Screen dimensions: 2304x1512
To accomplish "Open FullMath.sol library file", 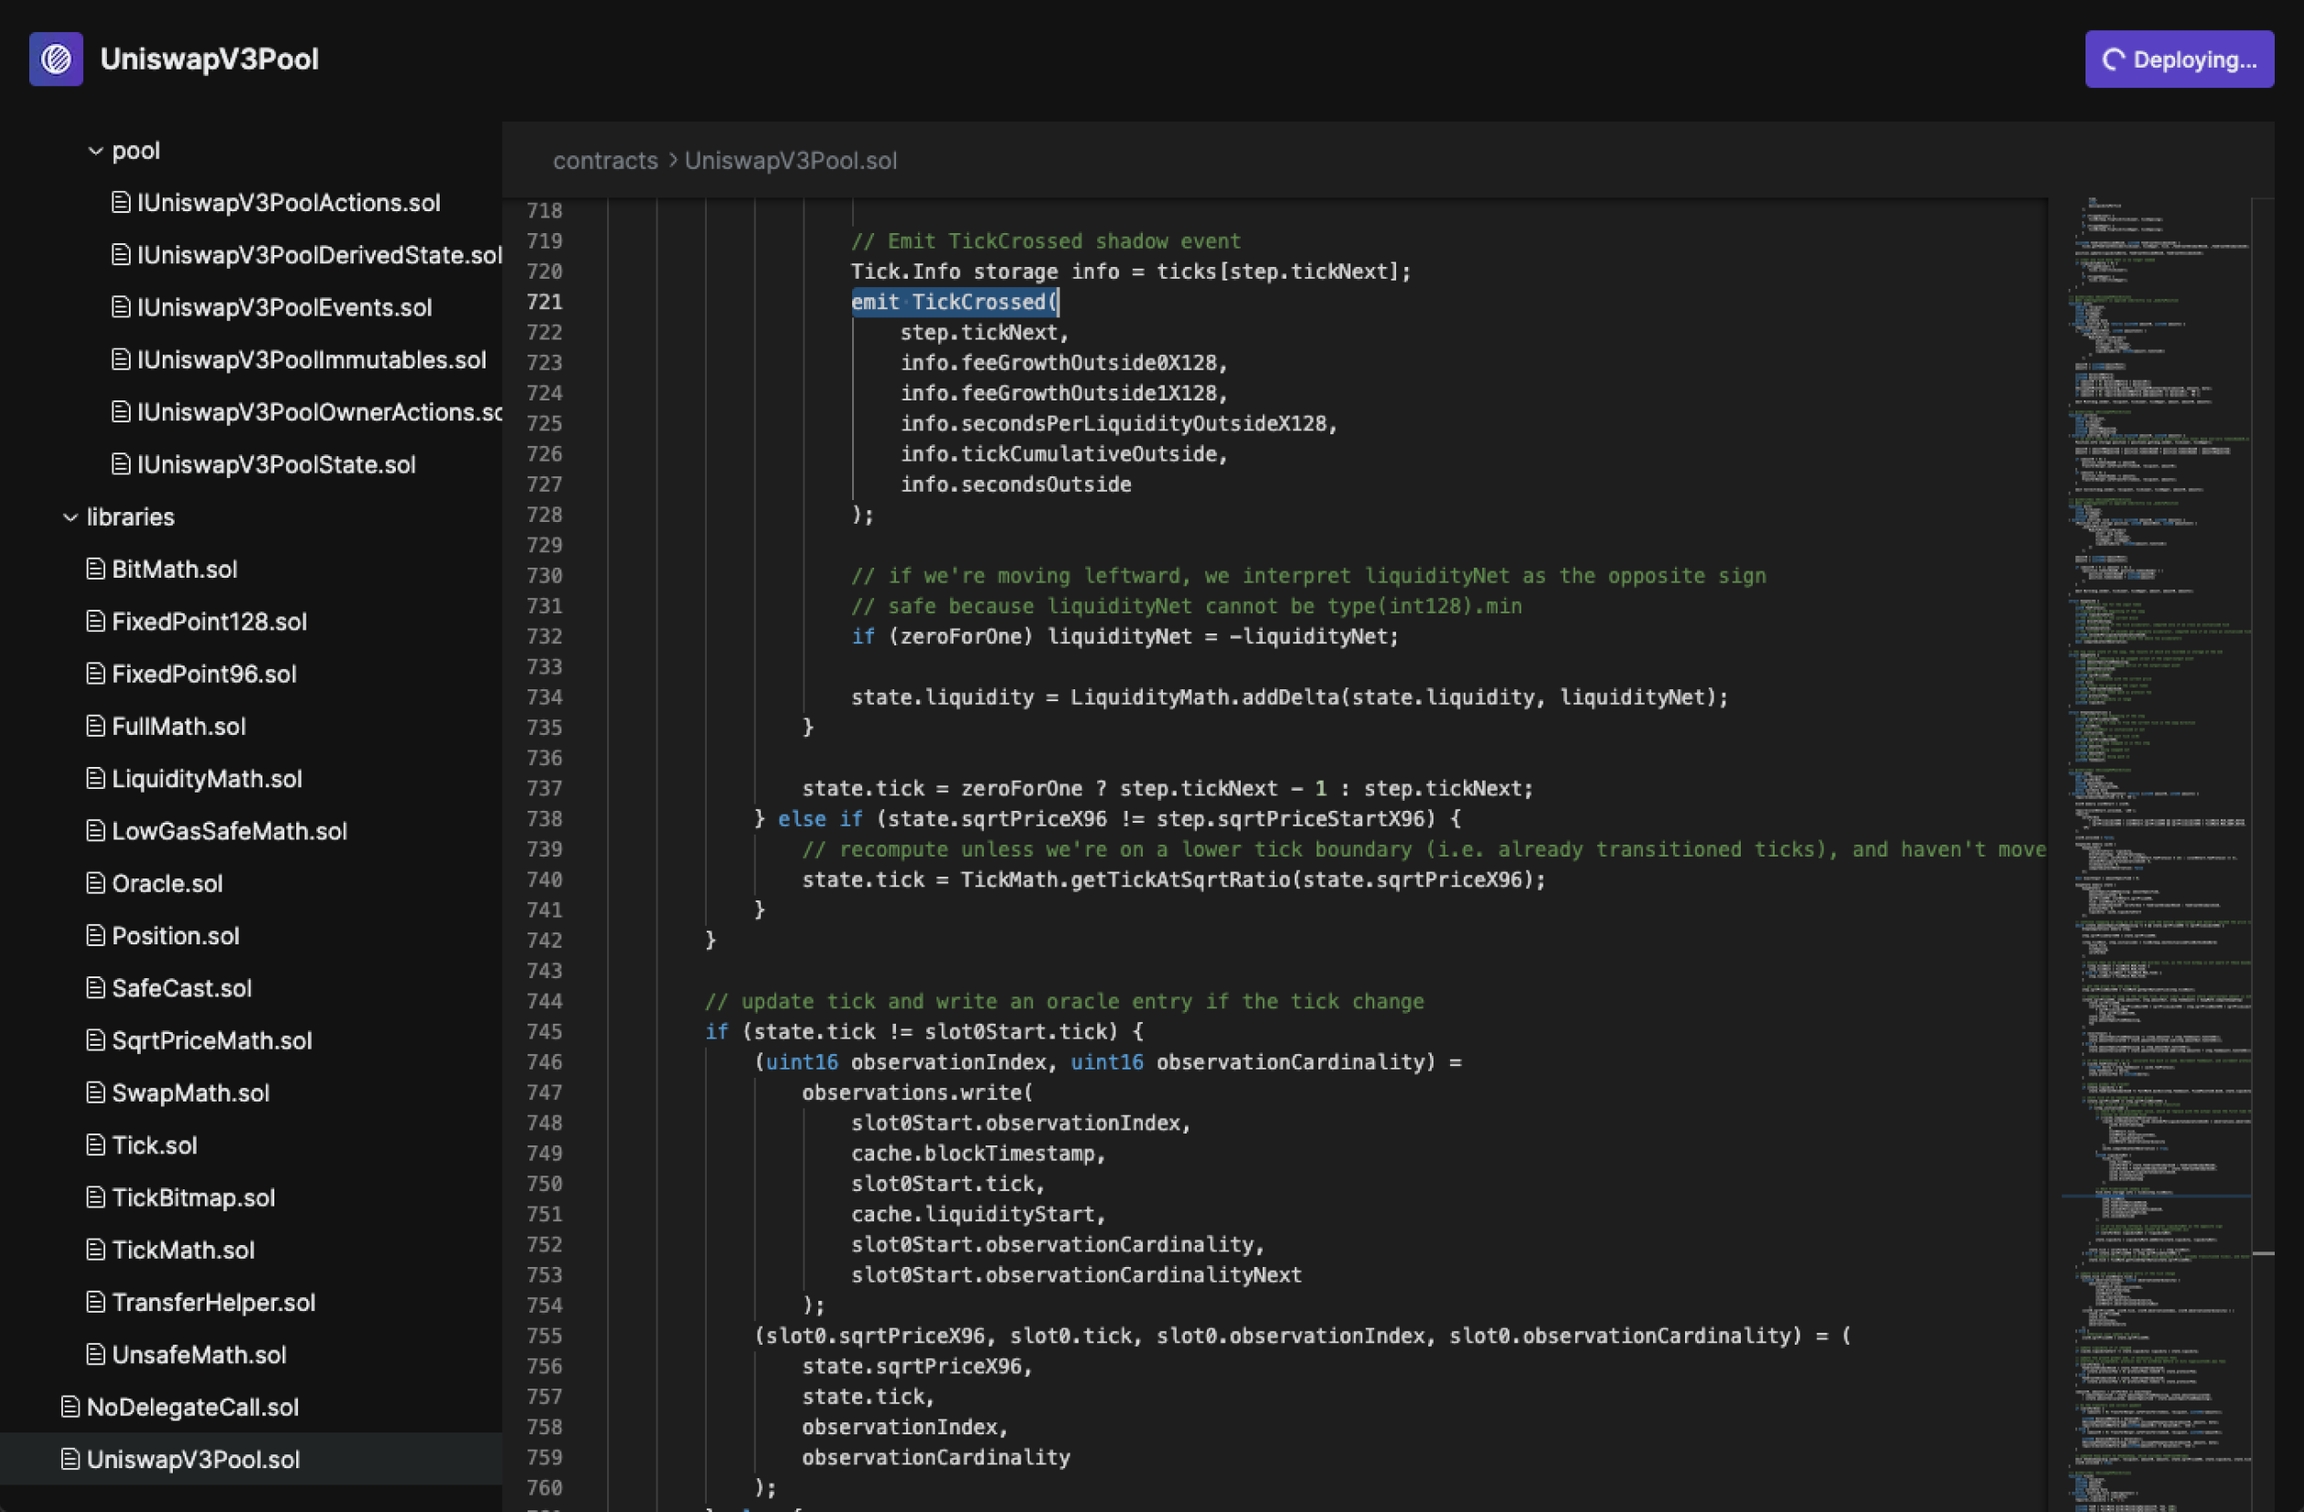I will 178,726.
